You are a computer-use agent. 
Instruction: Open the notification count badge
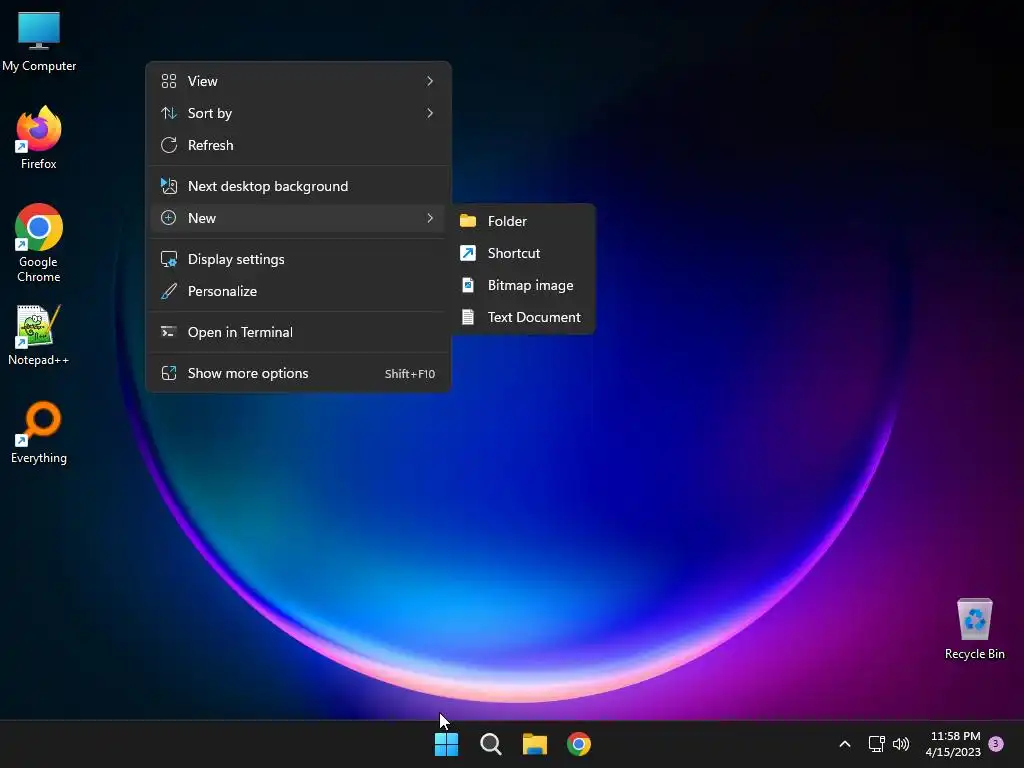[996, 744]
